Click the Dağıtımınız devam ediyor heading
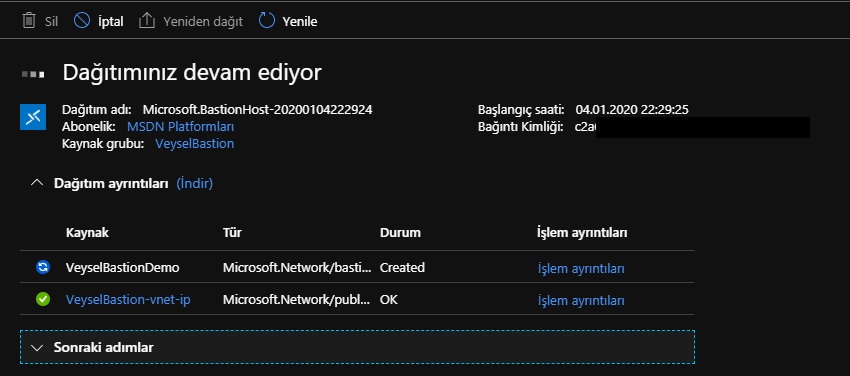Screen dimensions: 850x376 click(x=192, y=73)
